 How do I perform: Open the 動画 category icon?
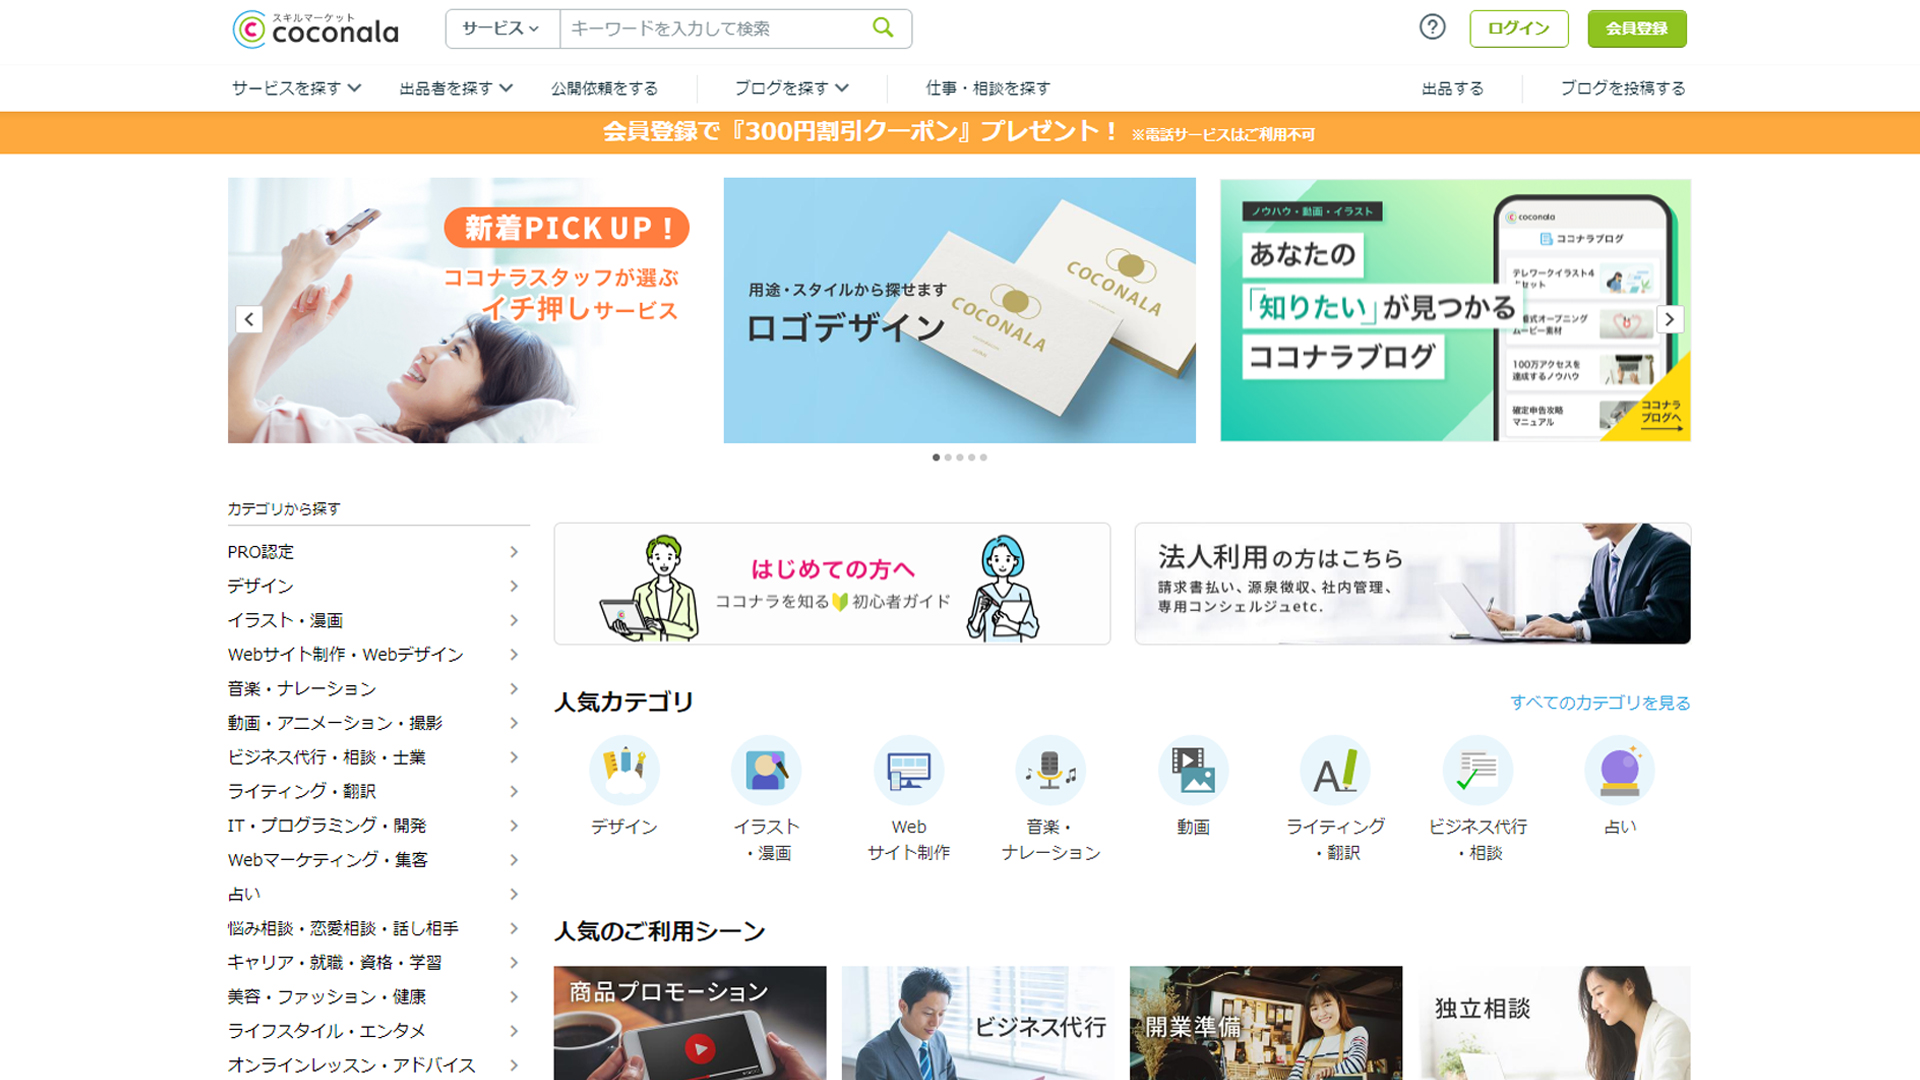1192,770
